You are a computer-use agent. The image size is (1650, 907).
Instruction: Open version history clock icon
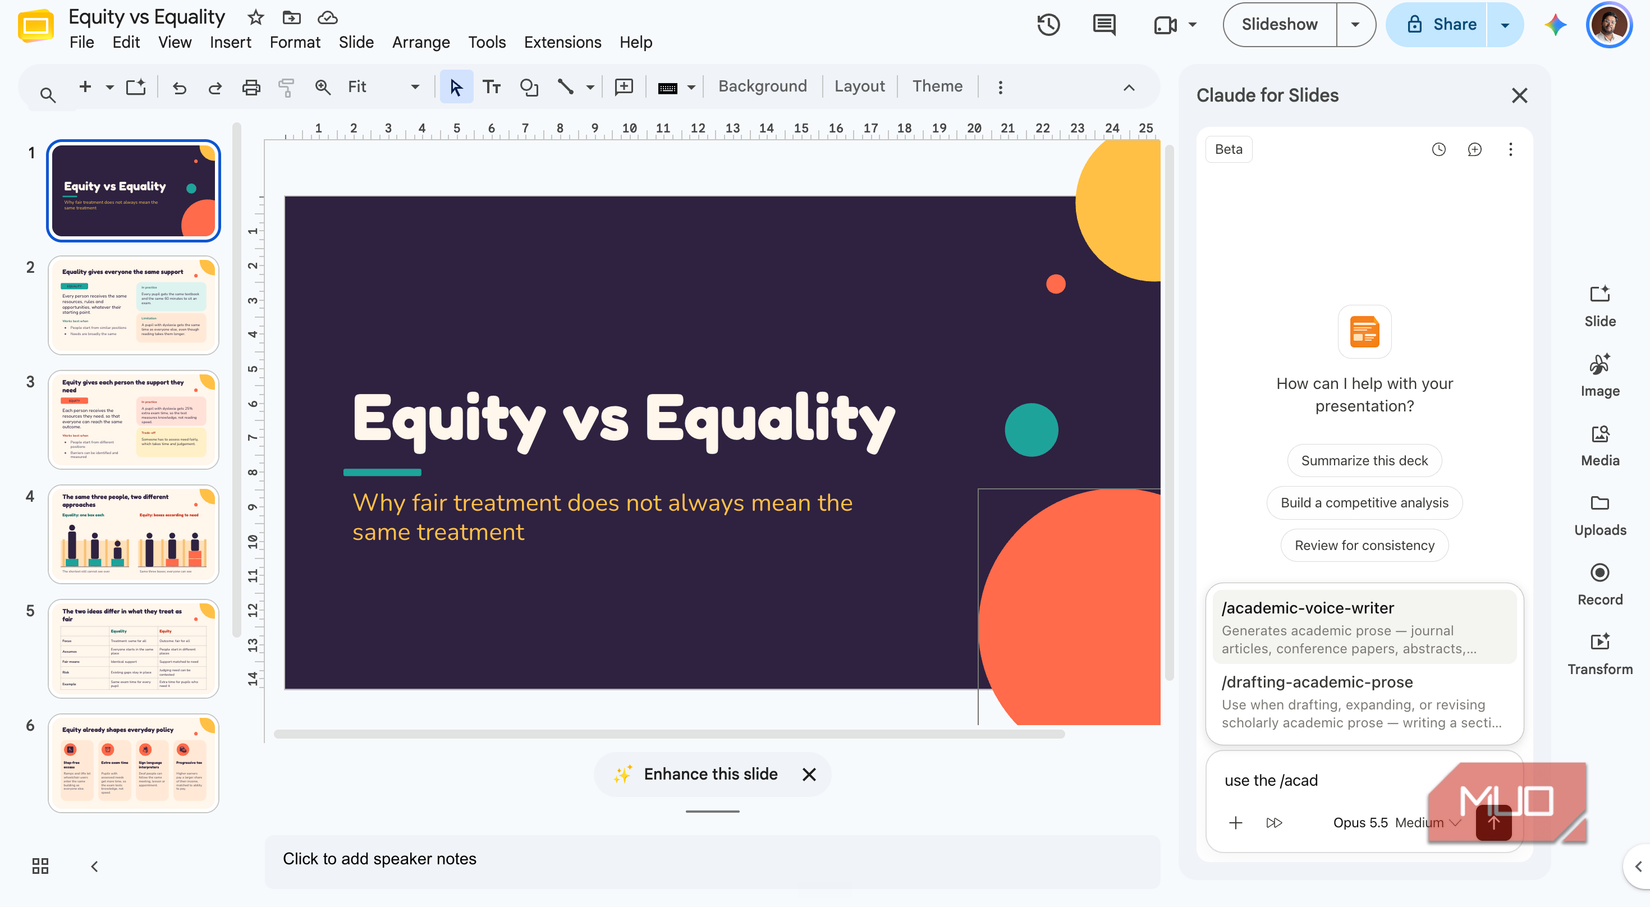pos(1048,25)
